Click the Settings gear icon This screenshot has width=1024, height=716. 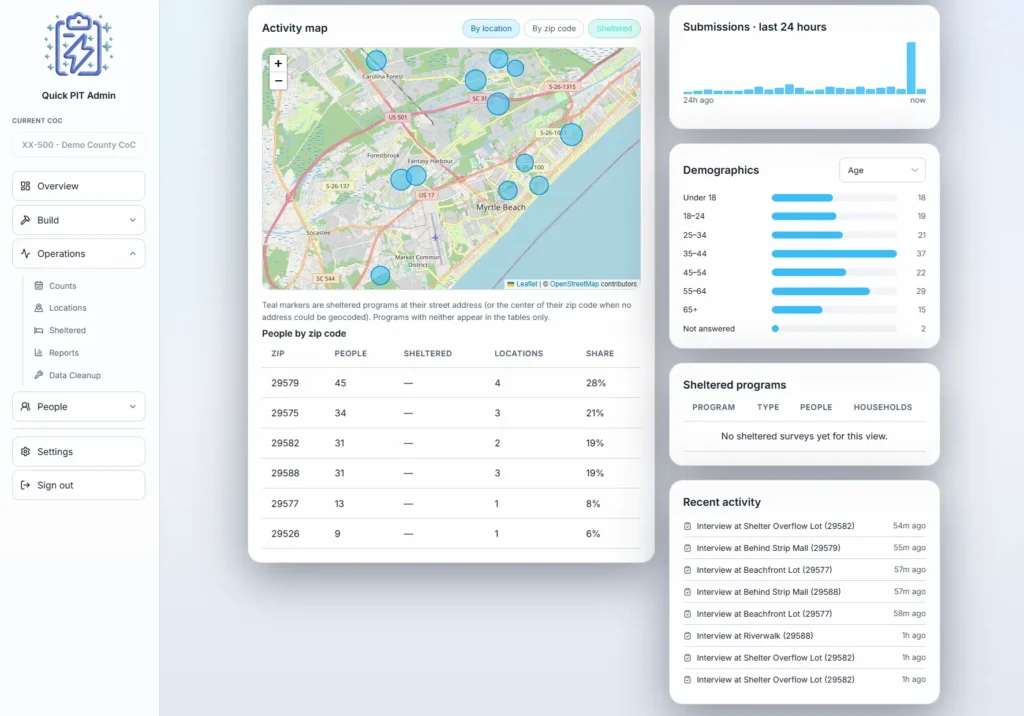click(25, 451)
